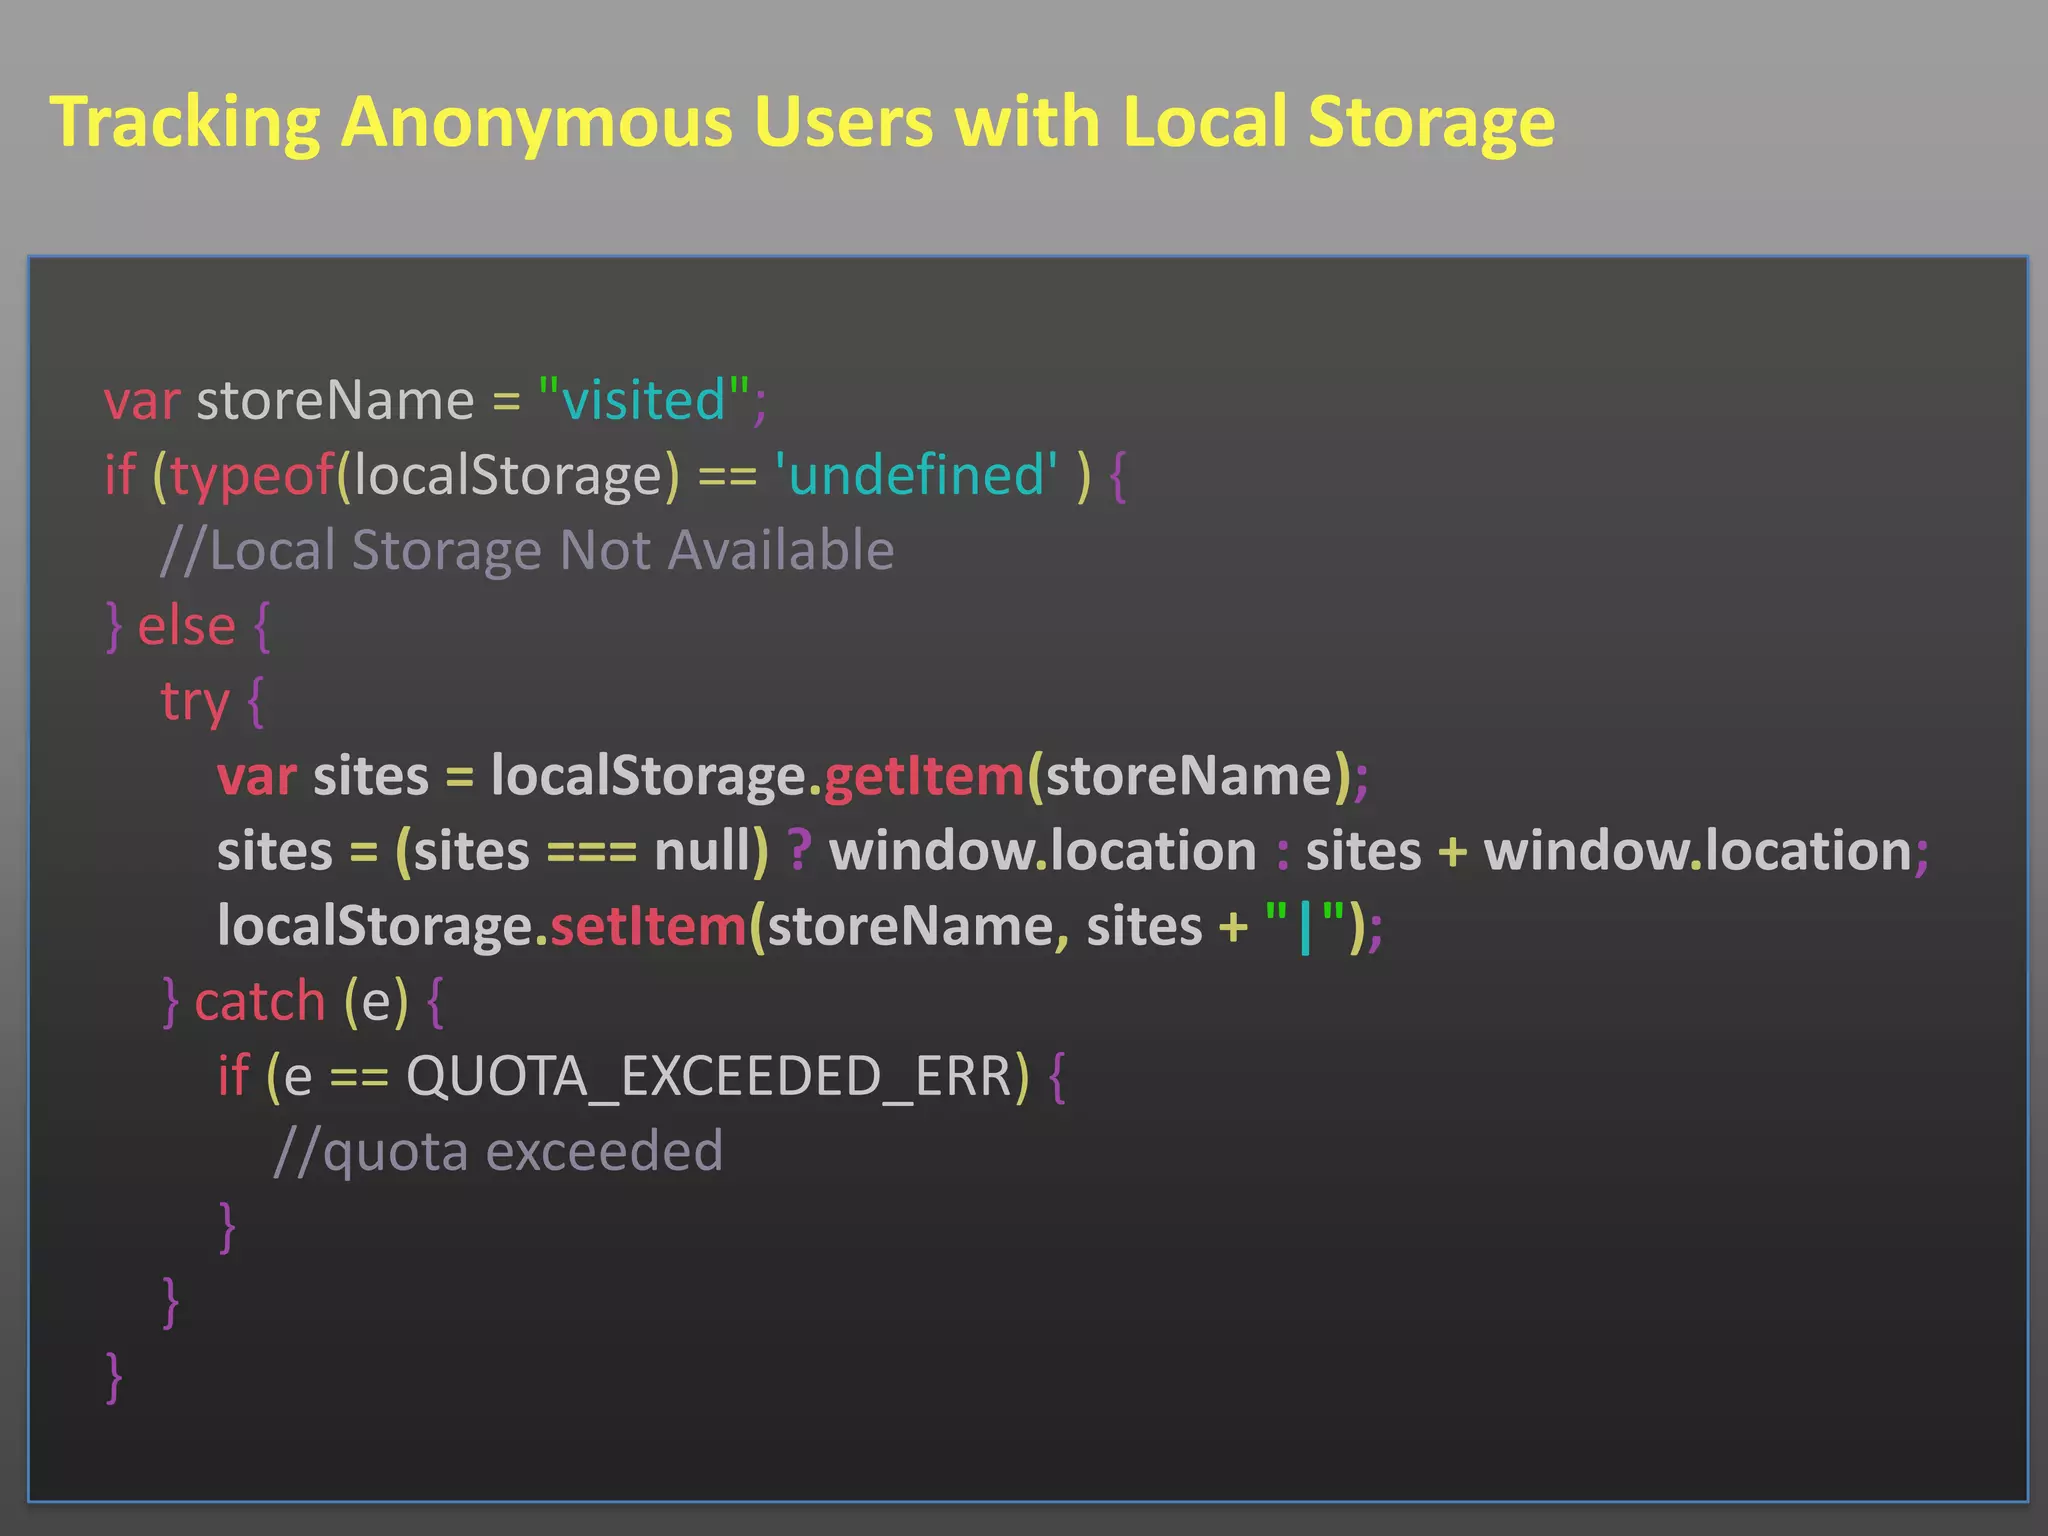
Task: Click the comment "//Local Storage Not Available"
Action: [x=527, y=551]
